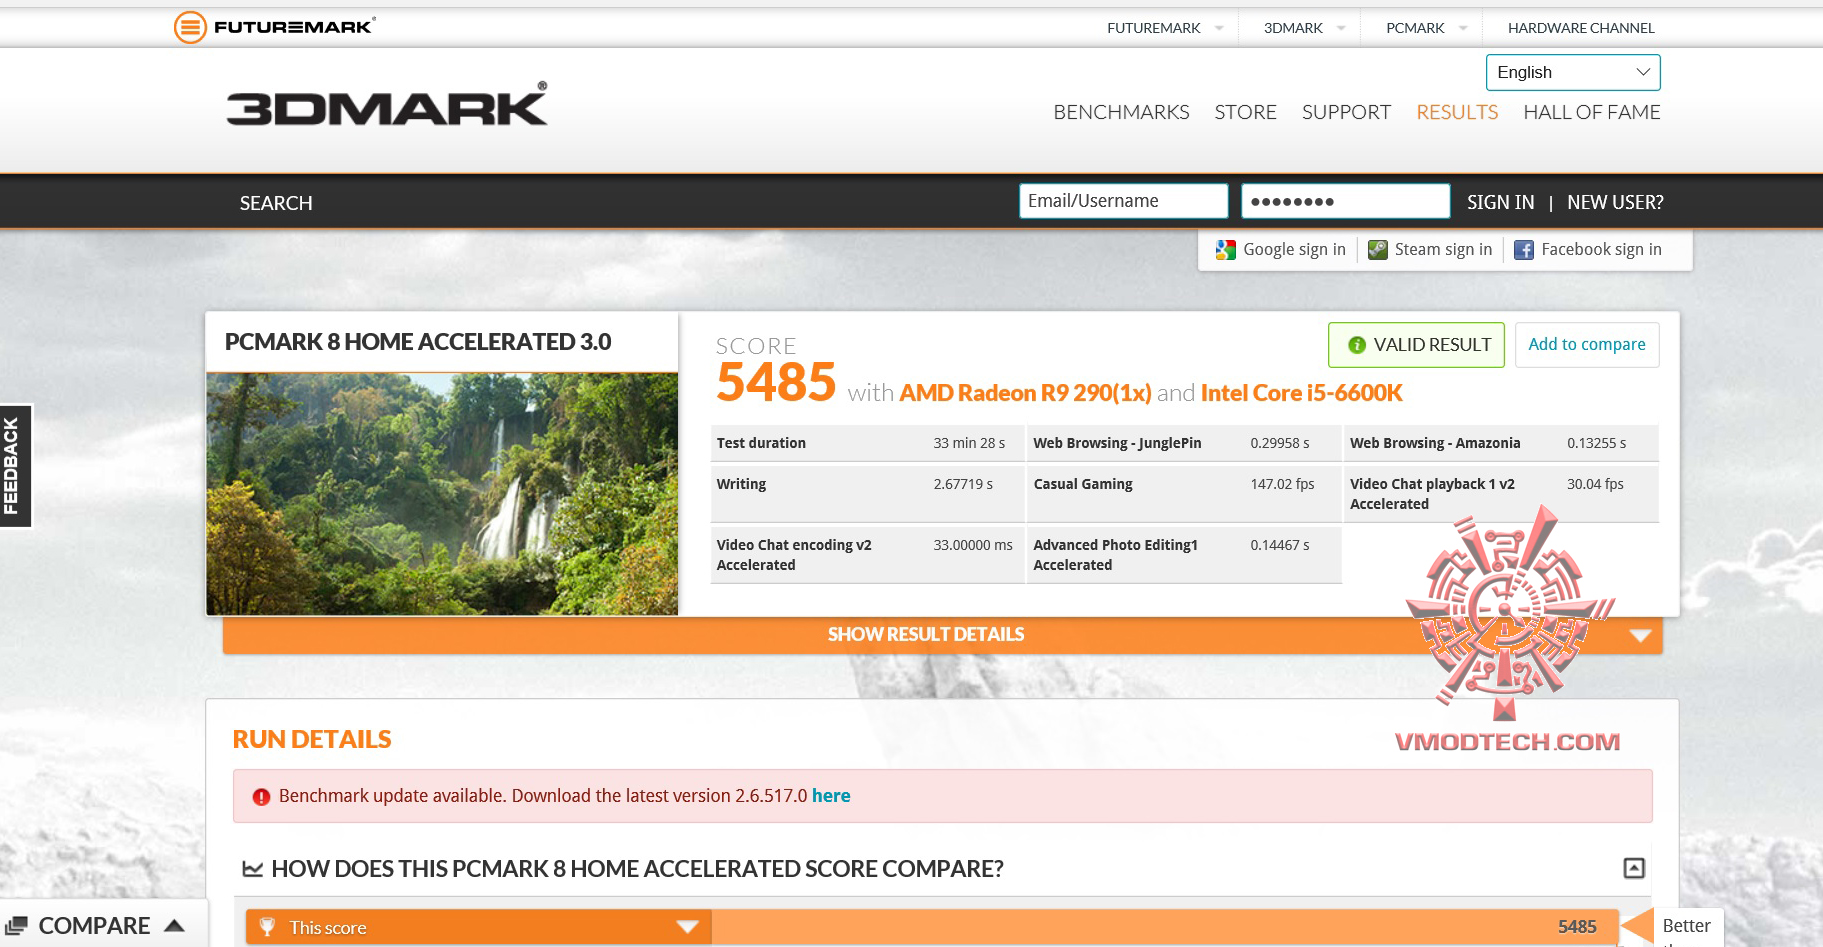1823x947 pixels.
Task: Select the RESULTS navigation item
Action: (1457, 112)
